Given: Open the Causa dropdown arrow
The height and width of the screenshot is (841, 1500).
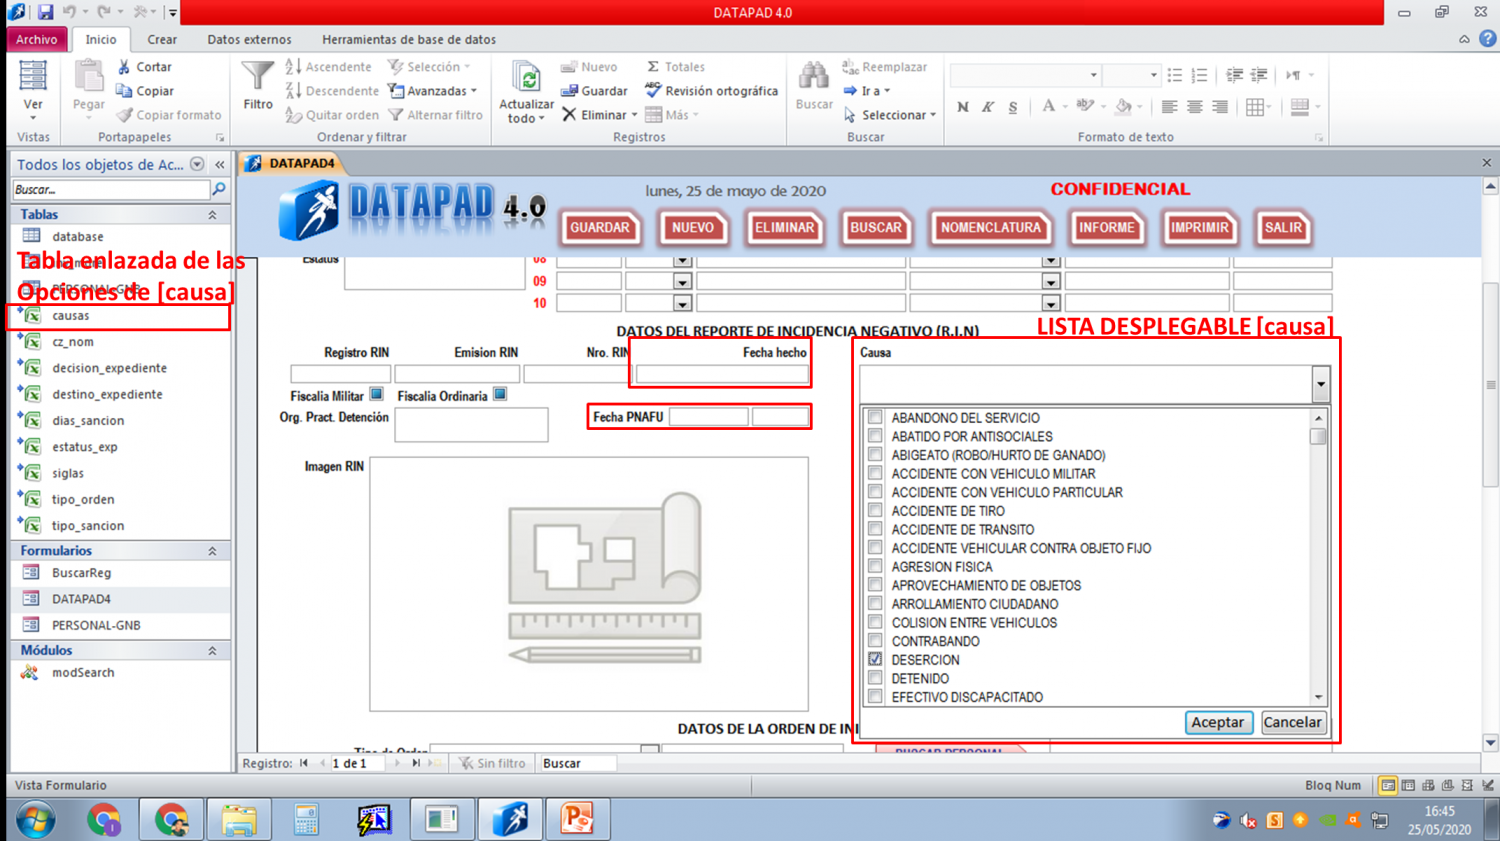Looking at the screenshot, I should point(1320,384).
